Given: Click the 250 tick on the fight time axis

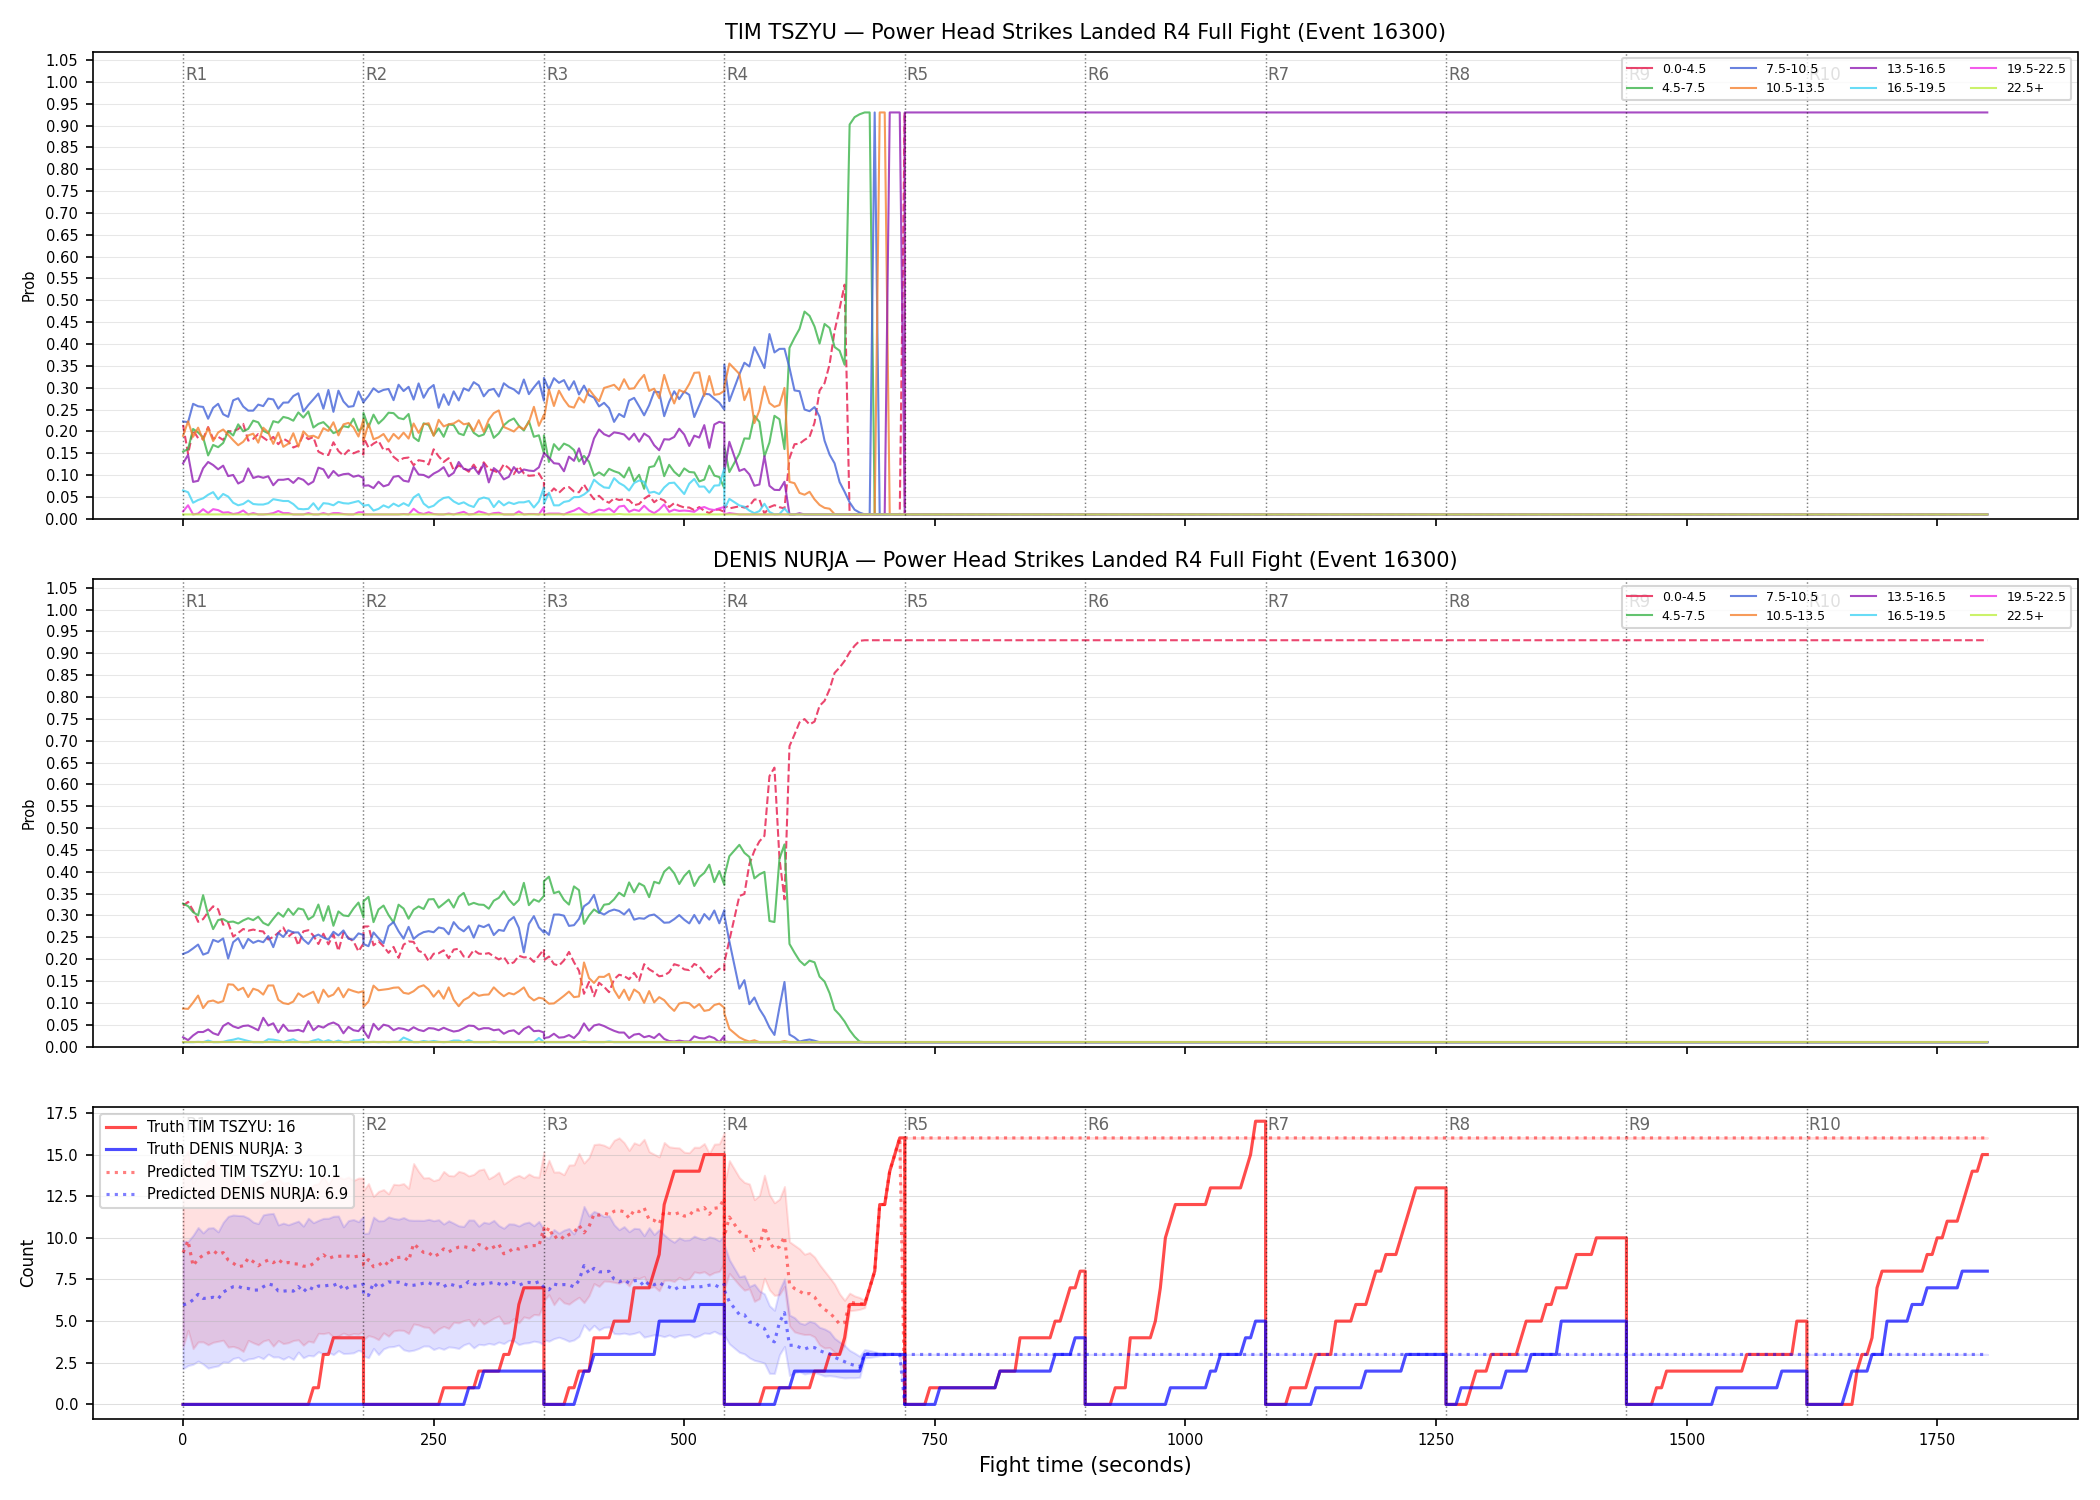Looking at the screenshot, I should (x=433, y=1439).
